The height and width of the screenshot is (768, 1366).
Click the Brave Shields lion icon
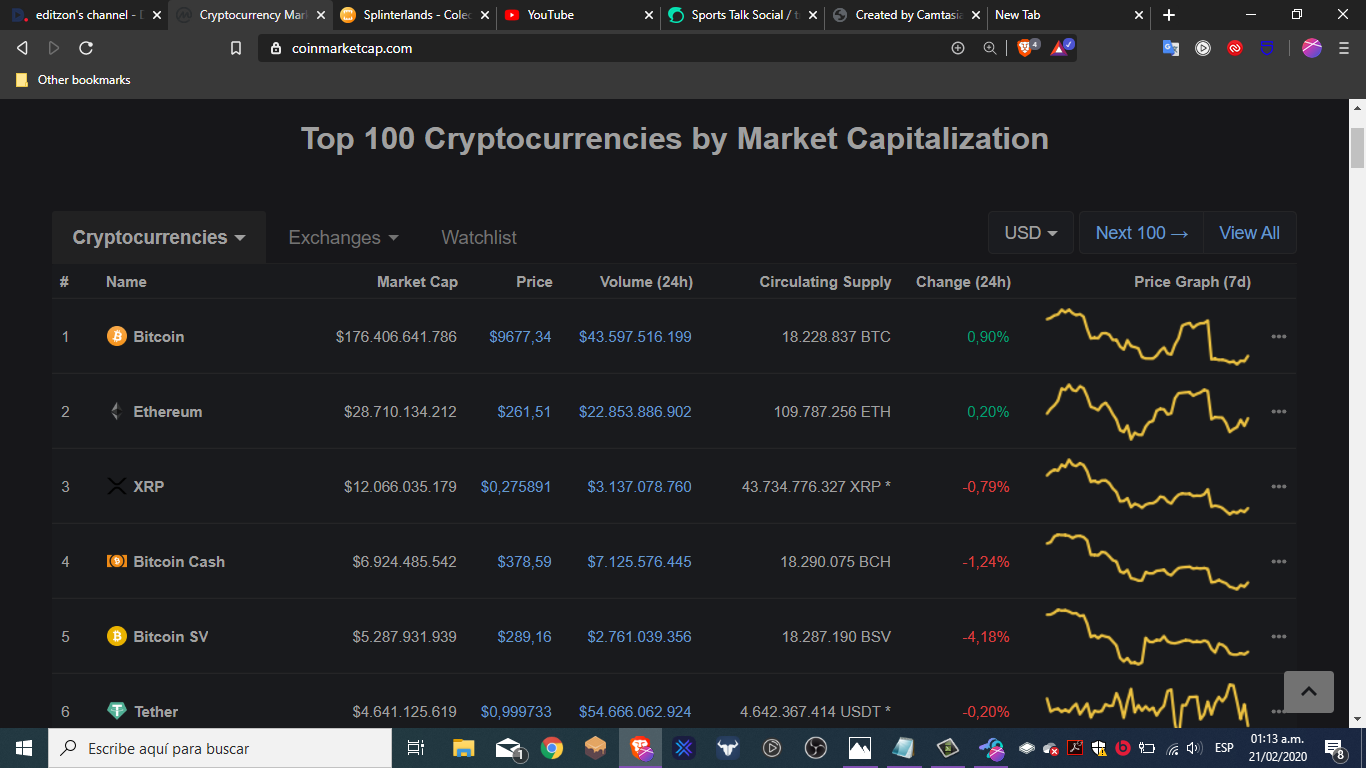coord(1025,48)
